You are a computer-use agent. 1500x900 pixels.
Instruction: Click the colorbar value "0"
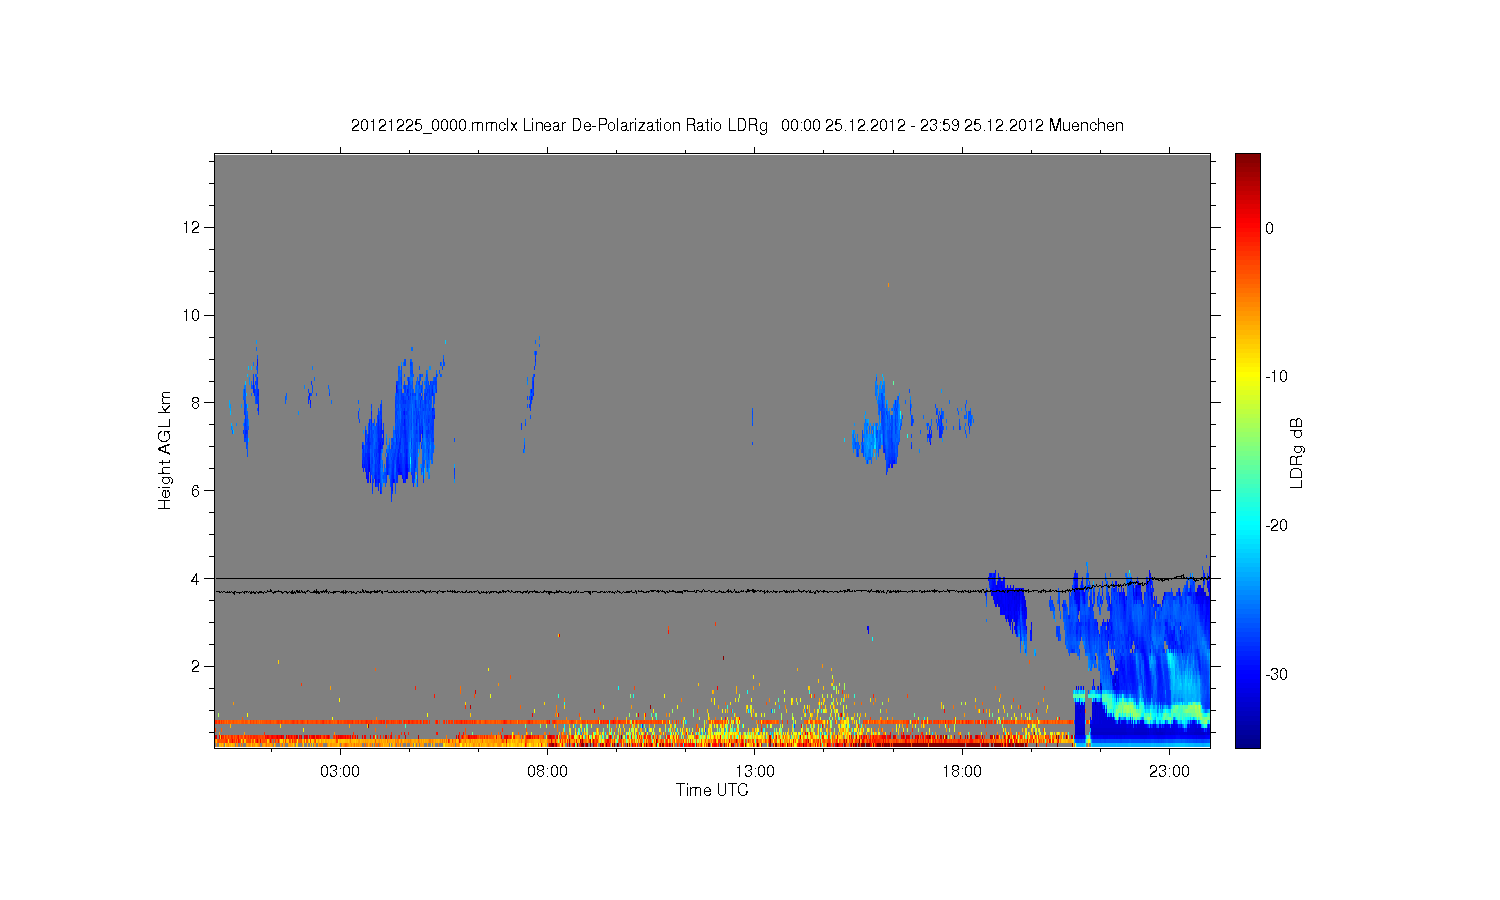(x=1270, y=228)
